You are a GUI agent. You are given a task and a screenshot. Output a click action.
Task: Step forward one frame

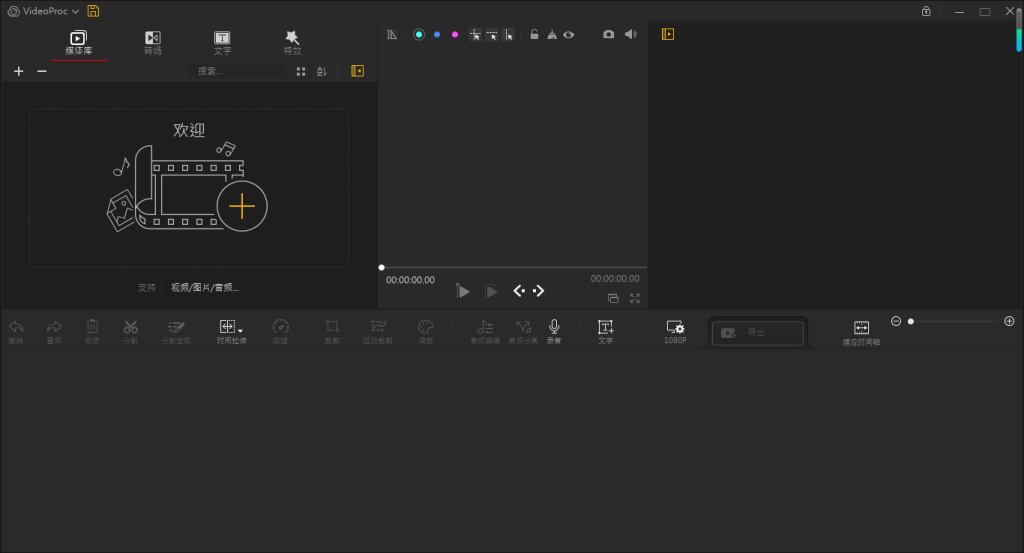tap(539, 291)
